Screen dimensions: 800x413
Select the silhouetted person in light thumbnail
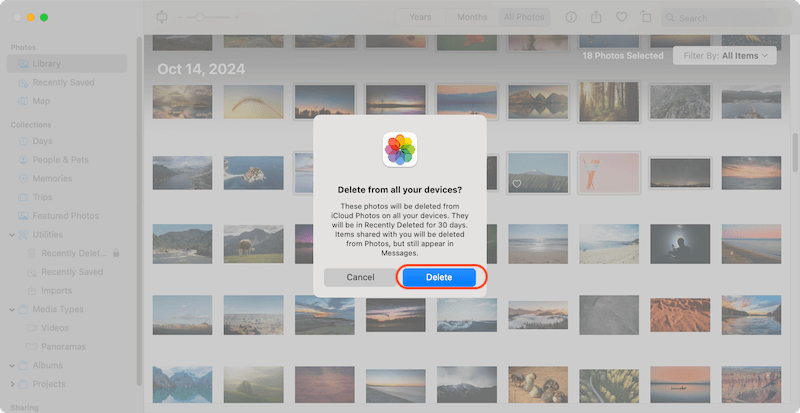pos(680,244)
